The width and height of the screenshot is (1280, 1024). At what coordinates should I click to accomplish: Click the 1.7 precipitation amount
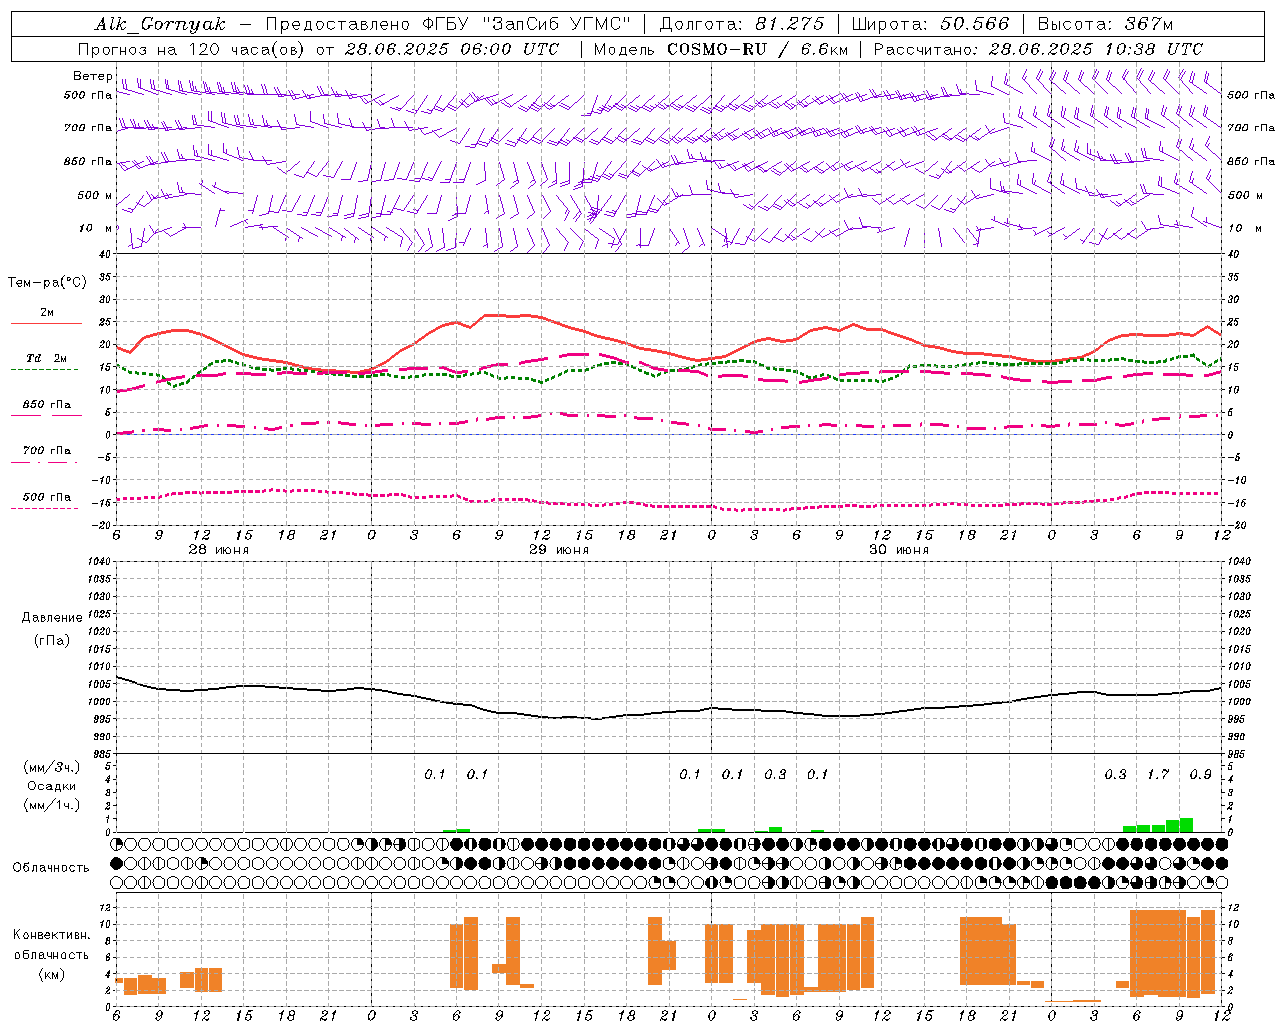(1158, 775)
